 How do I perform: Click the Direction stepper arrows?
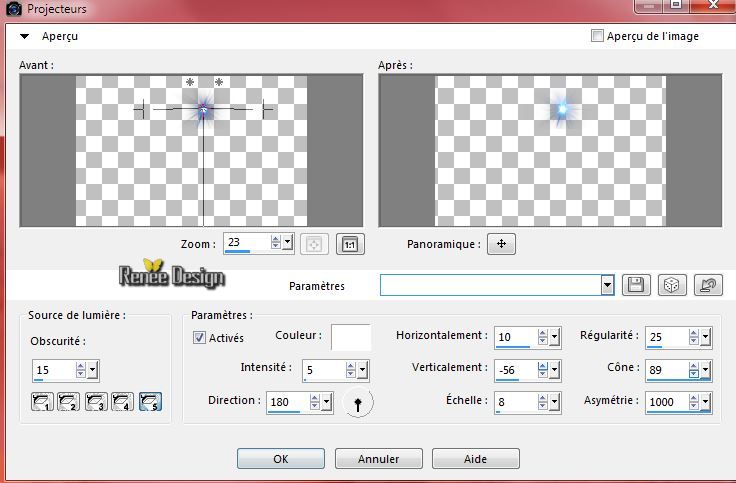315,402
